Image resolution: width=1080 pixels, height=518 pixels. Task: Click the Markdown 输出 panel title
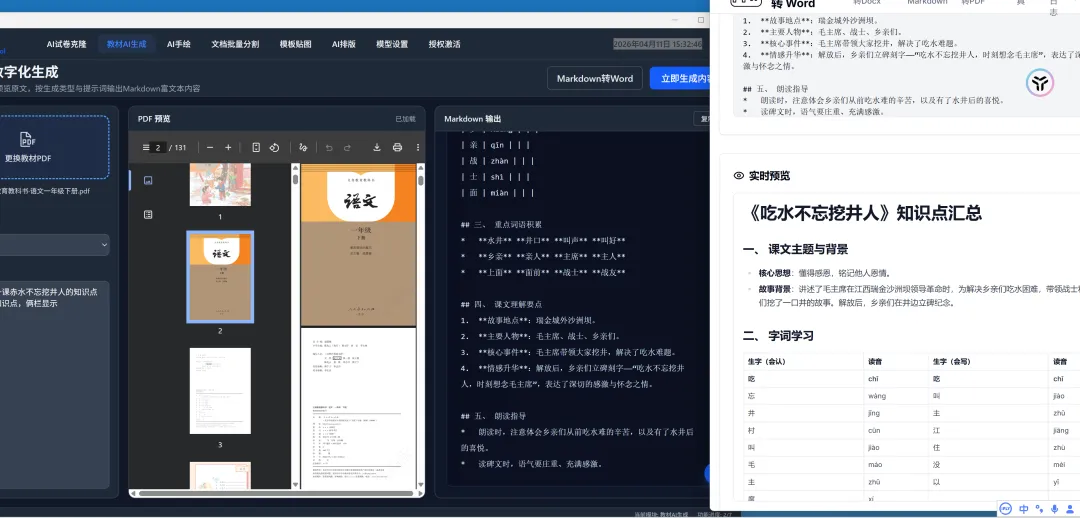click(x=472, y=119)
